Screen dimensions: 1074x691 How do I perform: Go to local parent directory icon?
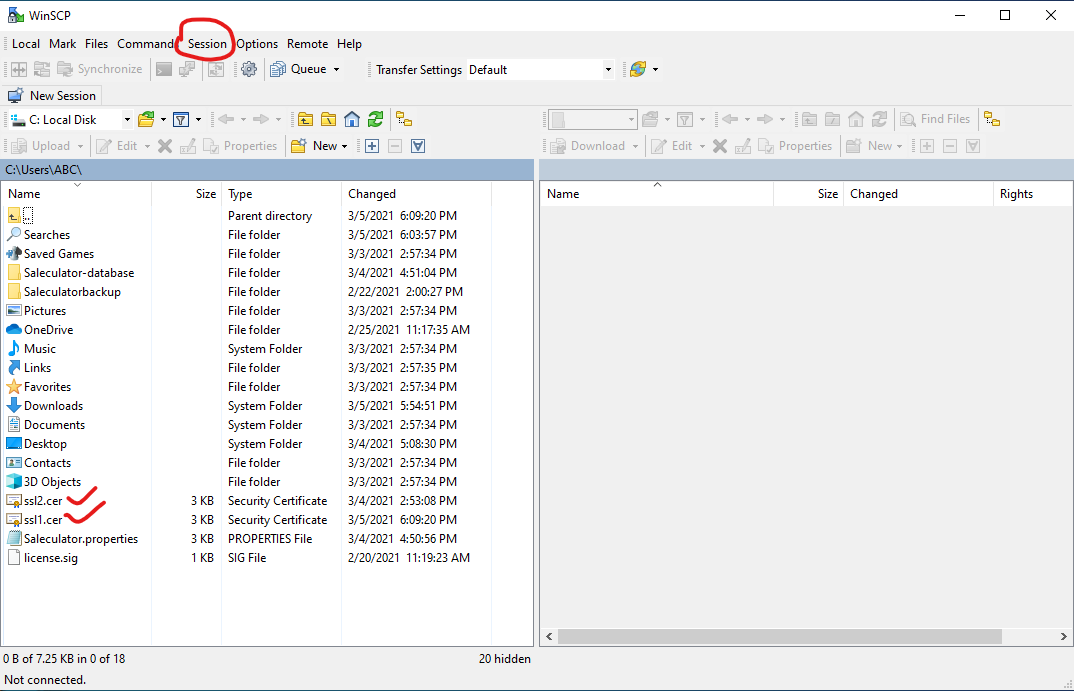[x=305, y=120]
